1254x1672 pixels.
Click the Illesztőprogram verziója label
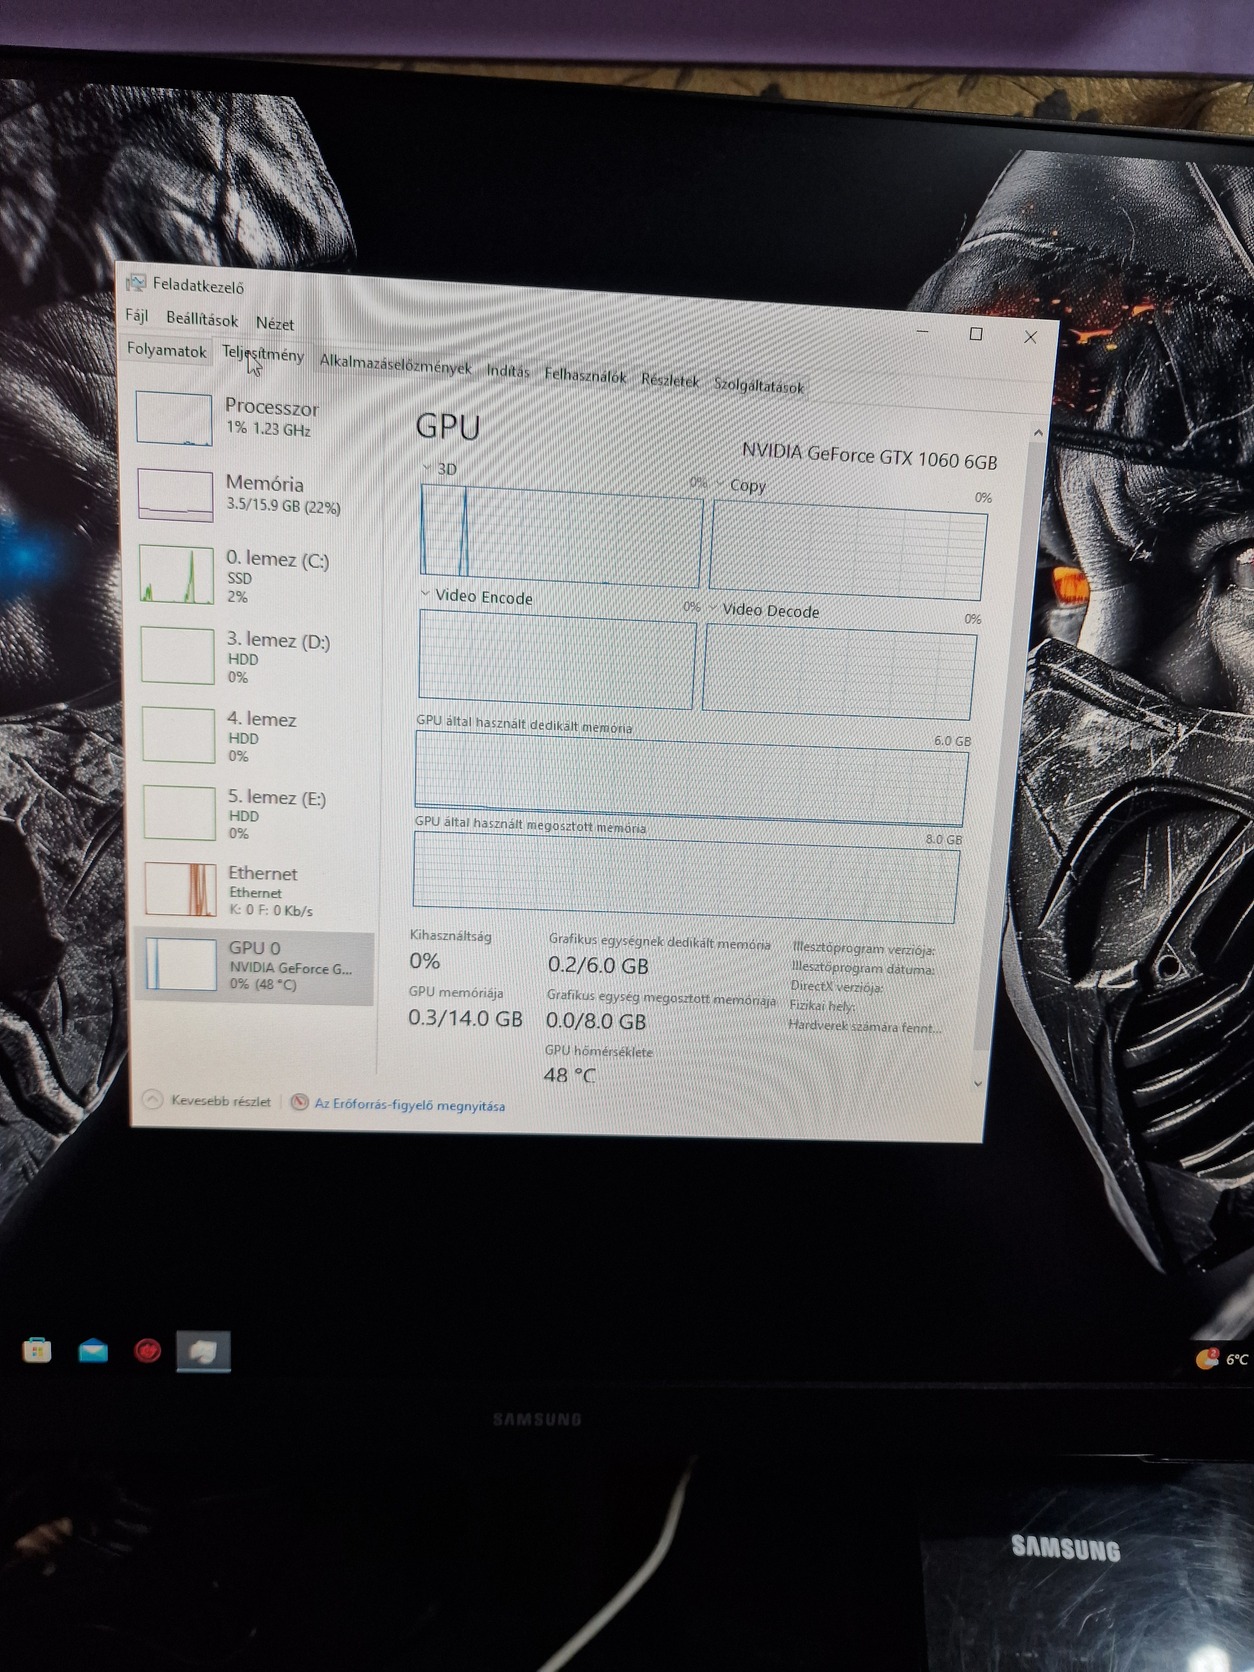tap(864, 949)
